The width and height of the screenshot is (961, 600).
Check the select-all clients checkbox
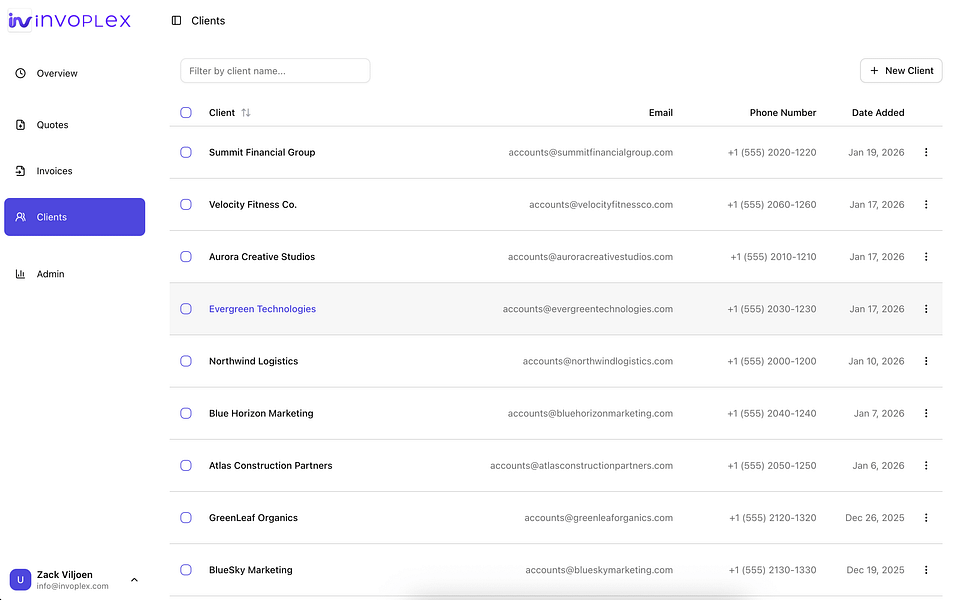[x=186, y=113]
